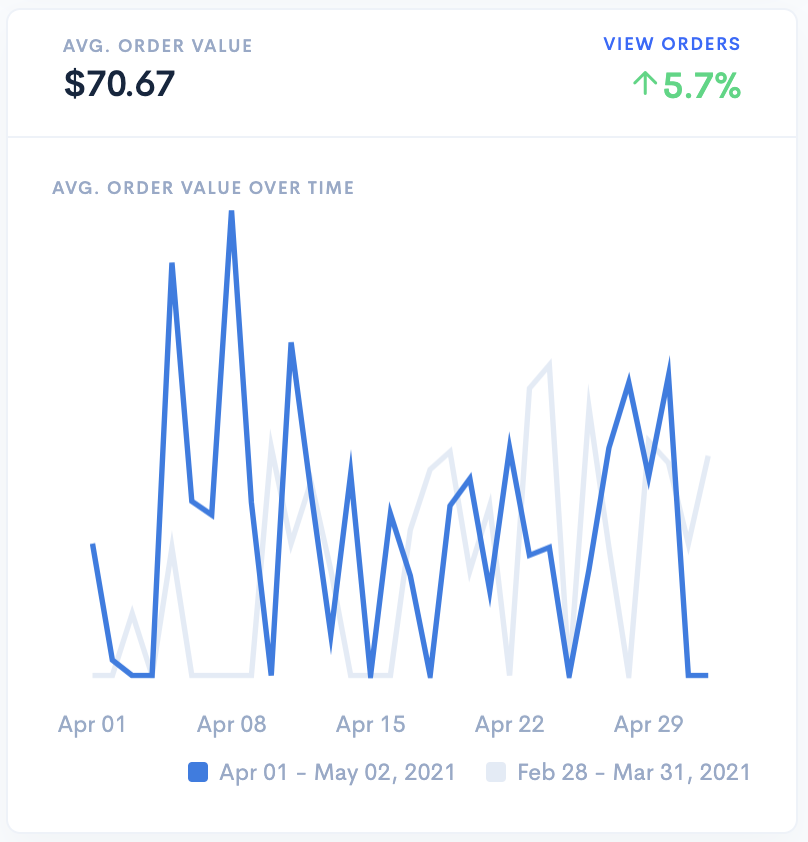Toggle the Apr 01 - May 02, 2021 legend label

click(337, 772)
